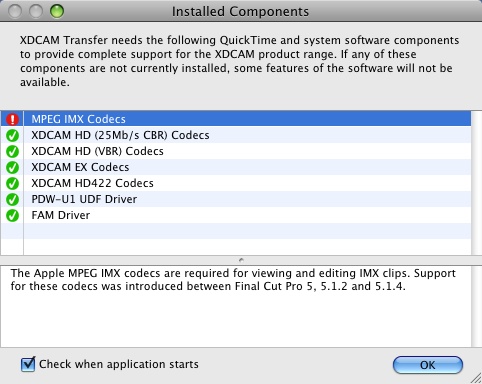Select XDCAM HD422 Codecs component
The width and height of the screenshot is (482, 384).
[236, 183]
